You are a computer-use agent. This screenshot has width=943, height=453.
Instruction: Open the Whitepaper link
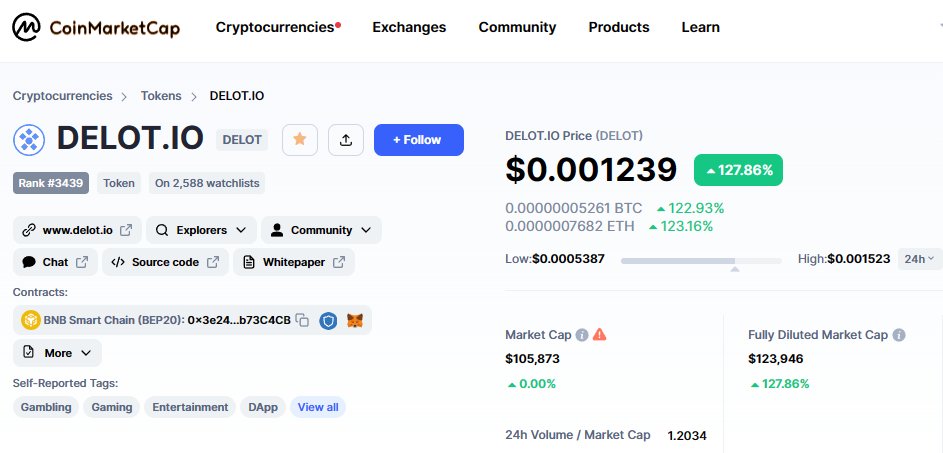point(294,262)
